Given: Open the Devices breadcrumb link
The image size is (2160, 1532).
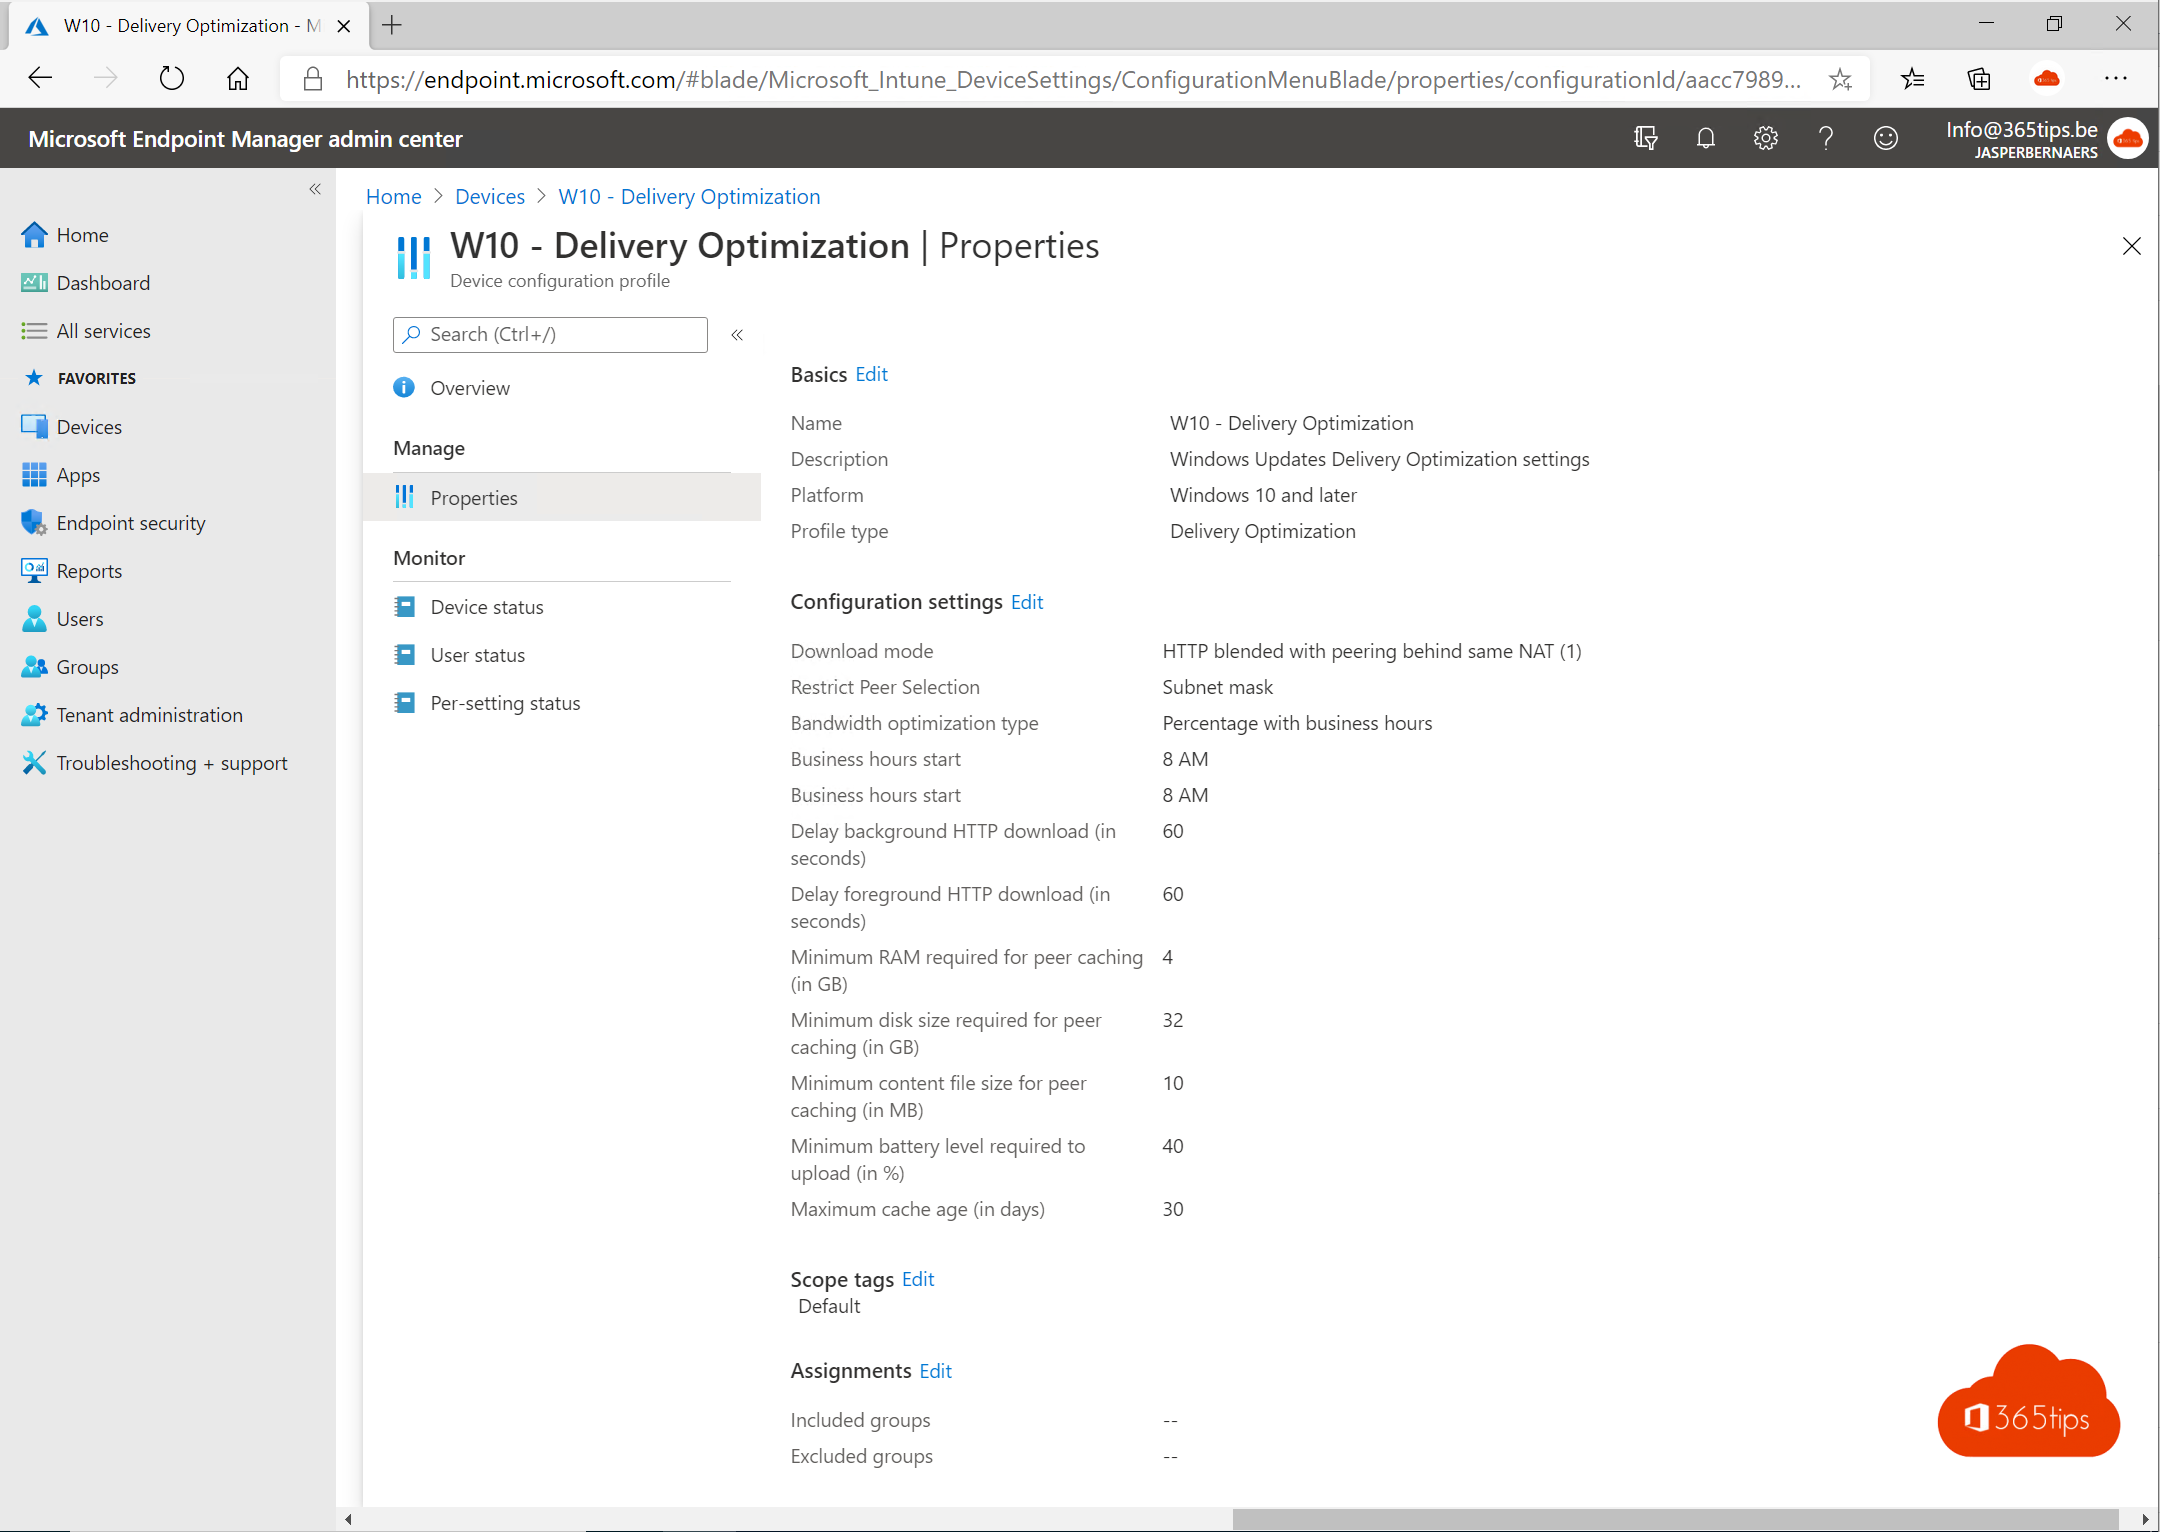Looking at the screenshot, I should click(489, 196).
